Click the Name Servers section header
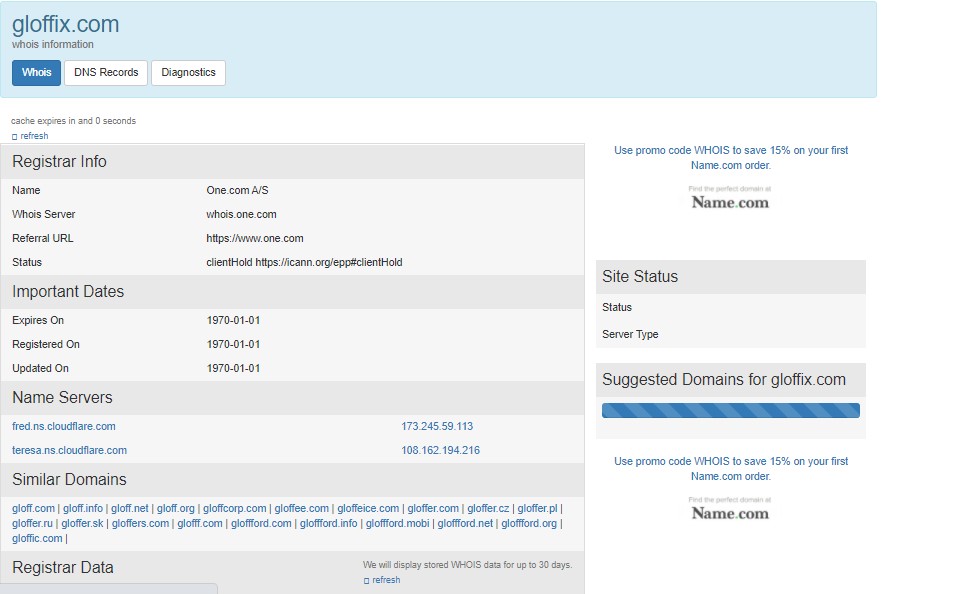The height and width of the screenshot is (594, 967). [292, 398]
